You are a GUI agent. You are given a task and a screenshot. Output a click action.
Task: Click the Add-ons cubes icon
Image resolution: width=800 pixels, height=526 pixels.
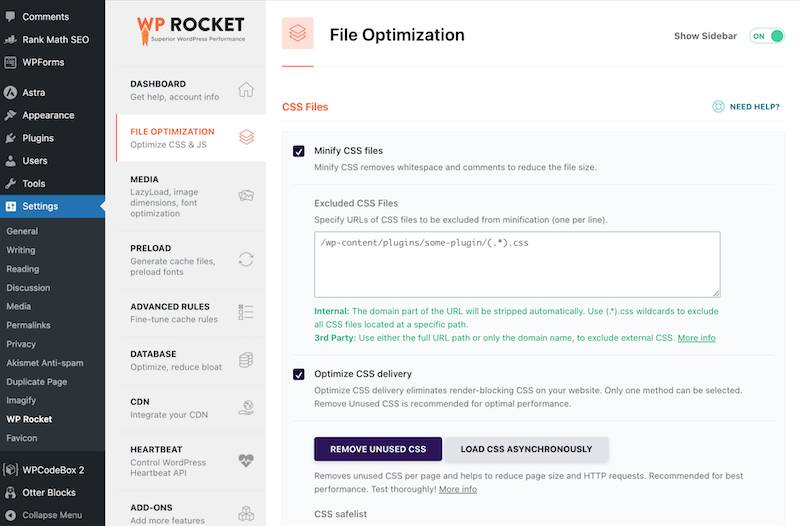[246, 513]
